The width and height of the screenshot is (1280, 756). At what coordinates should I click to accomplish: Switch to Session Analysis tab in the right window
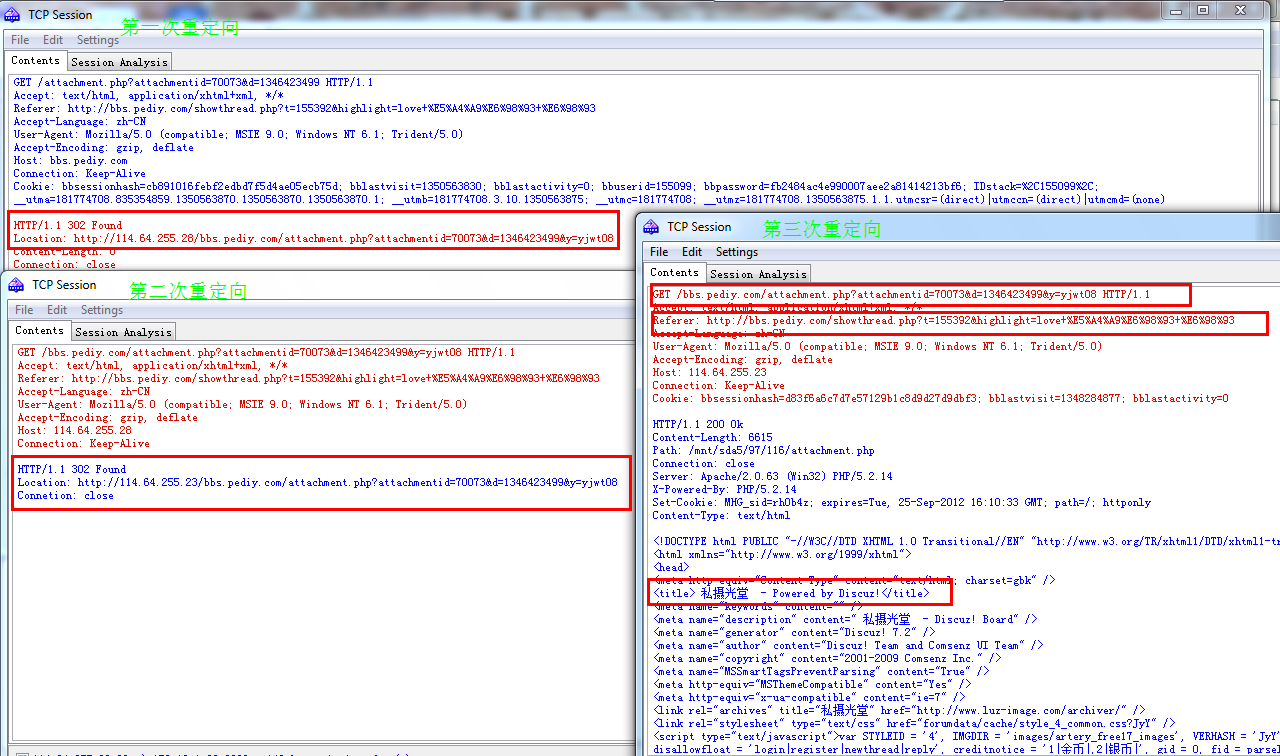point(758,274)
